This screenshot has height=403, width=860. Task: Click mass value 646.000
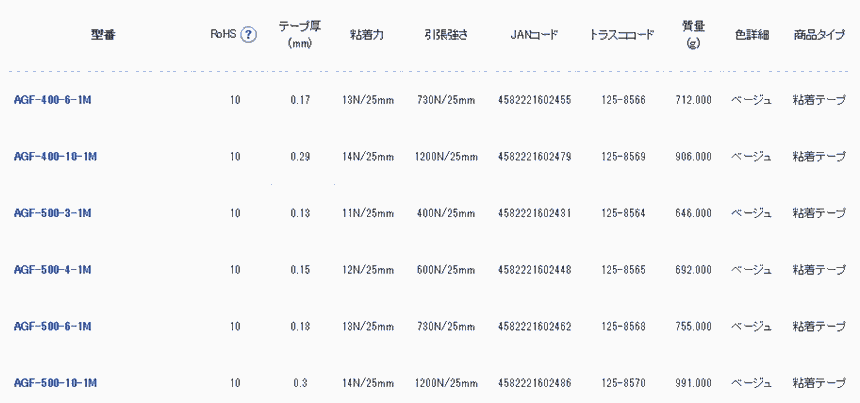pyautogui.click(x=693, y=213)
